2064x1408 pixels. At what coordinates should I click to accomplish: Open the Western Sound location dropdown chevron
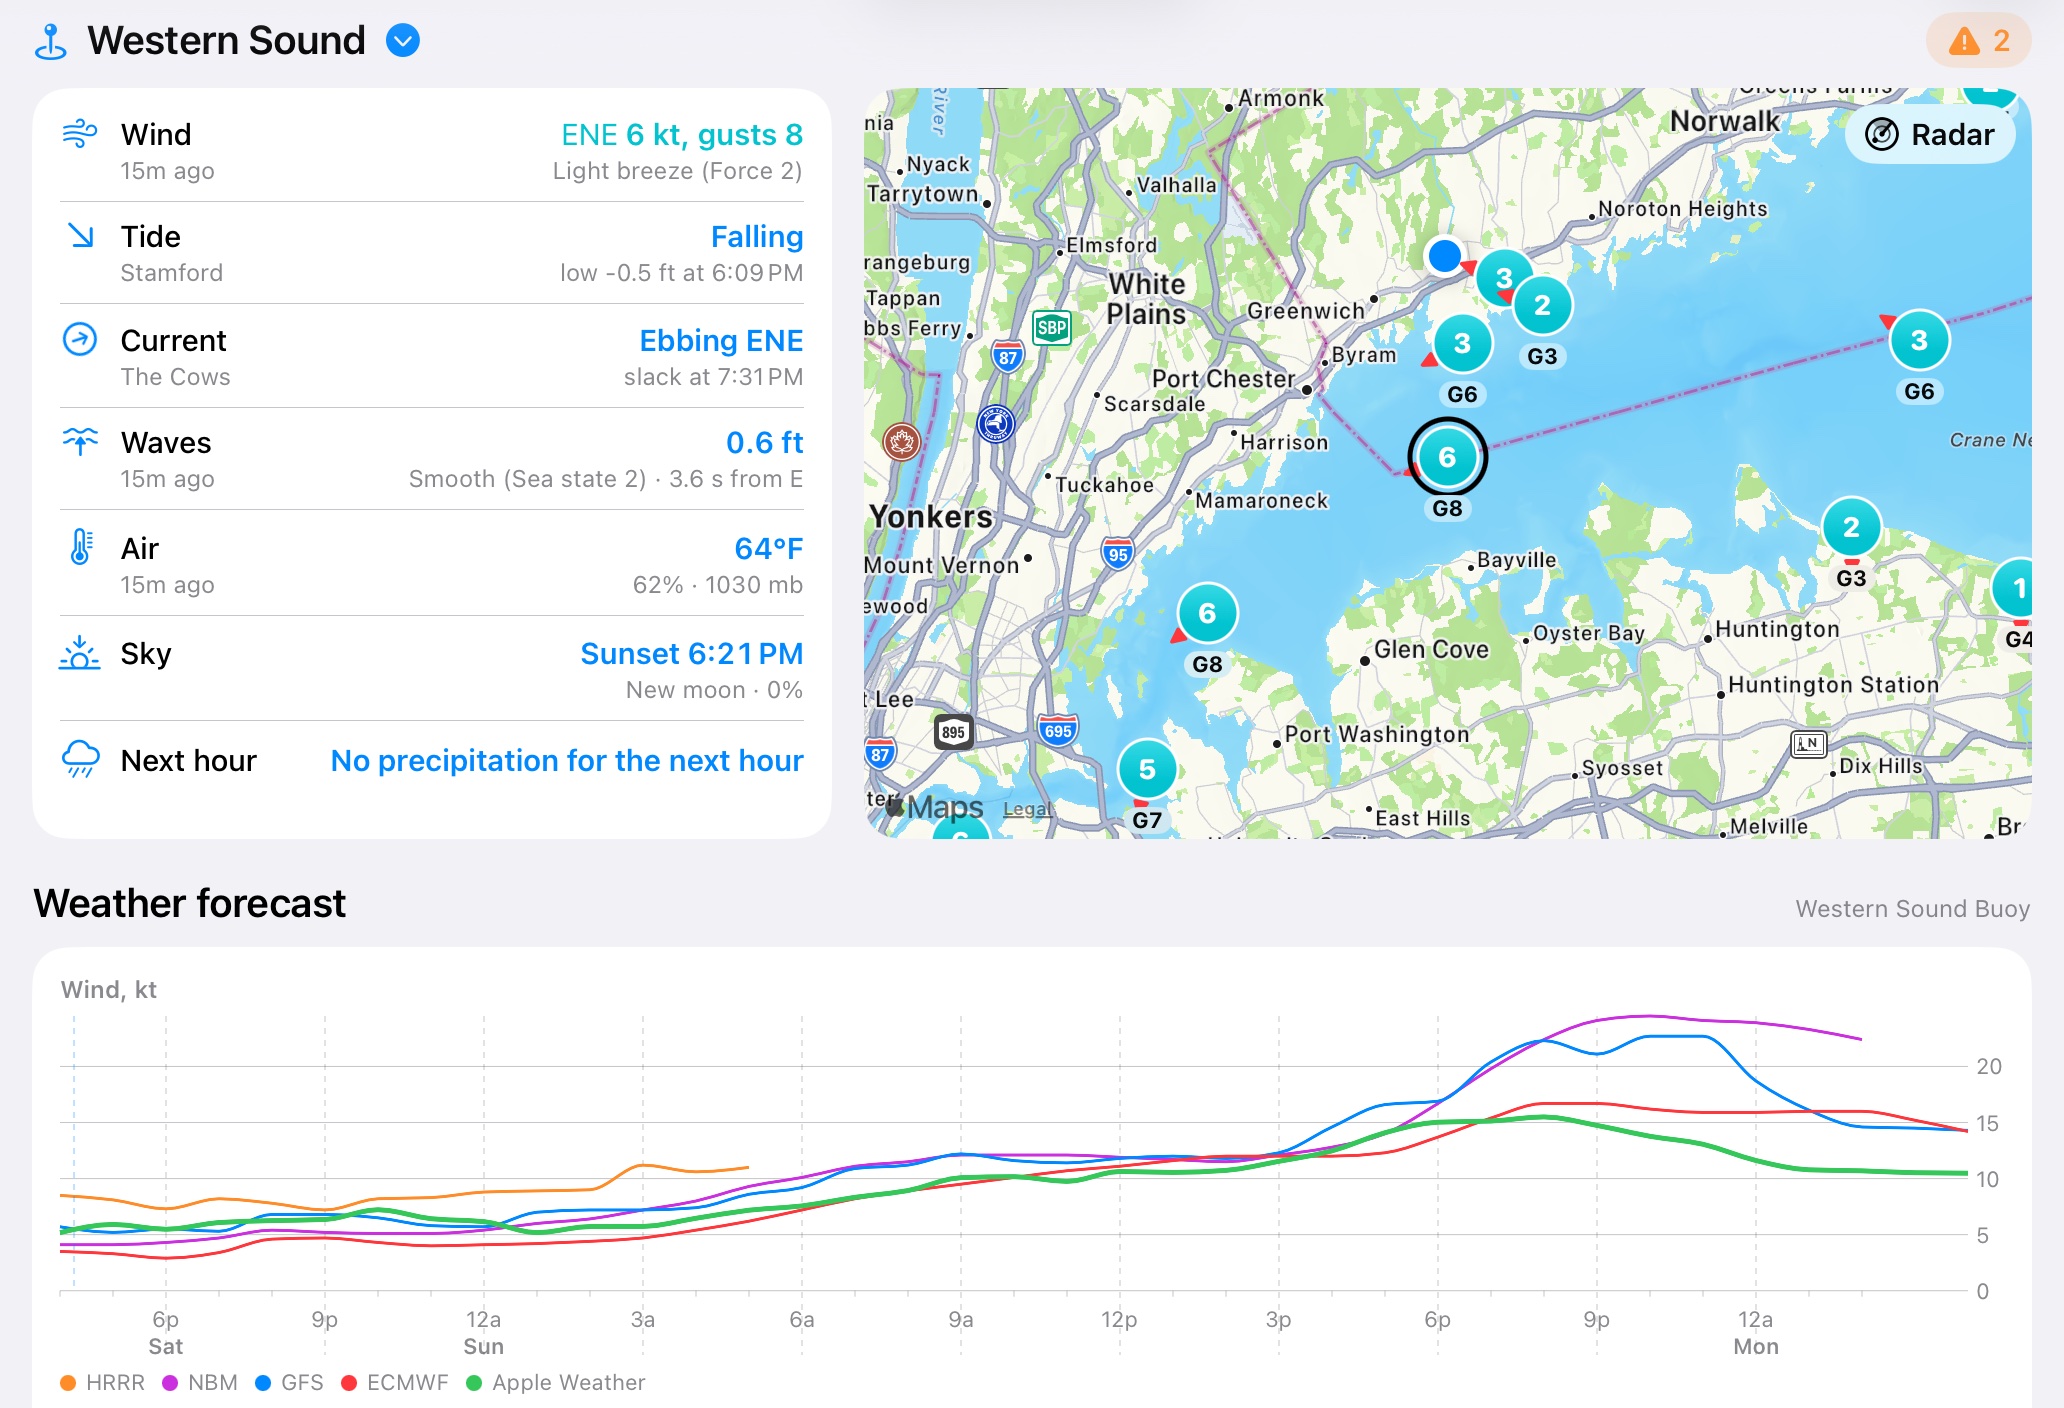403,41
